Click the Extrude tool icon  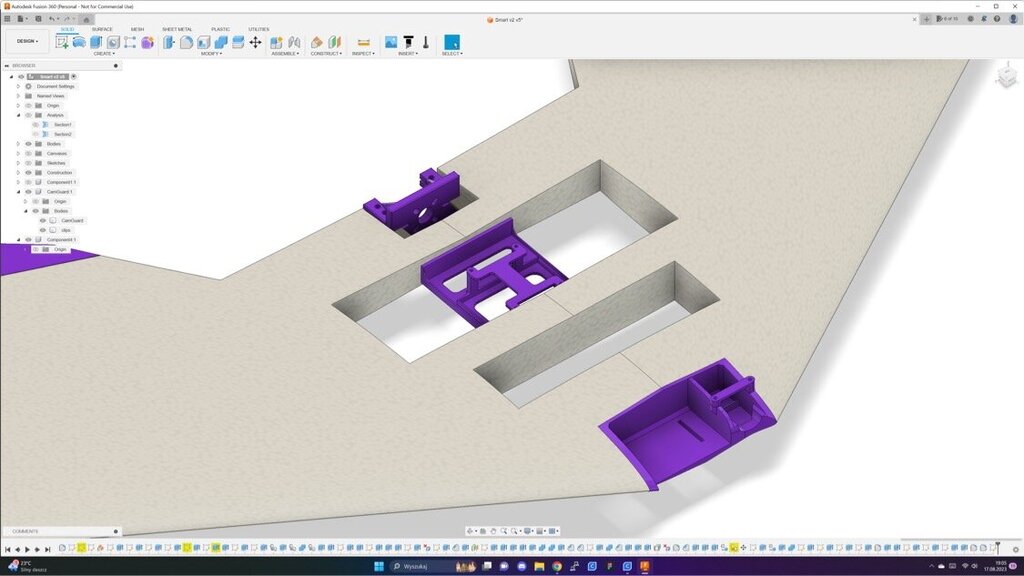pyautogui.click(x=96, y=42)
